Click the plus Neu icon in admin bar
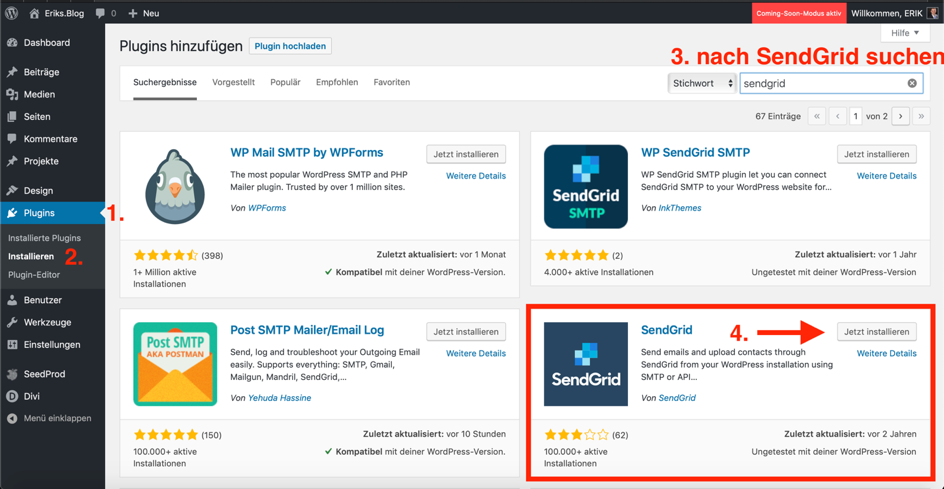 point(133,12)
